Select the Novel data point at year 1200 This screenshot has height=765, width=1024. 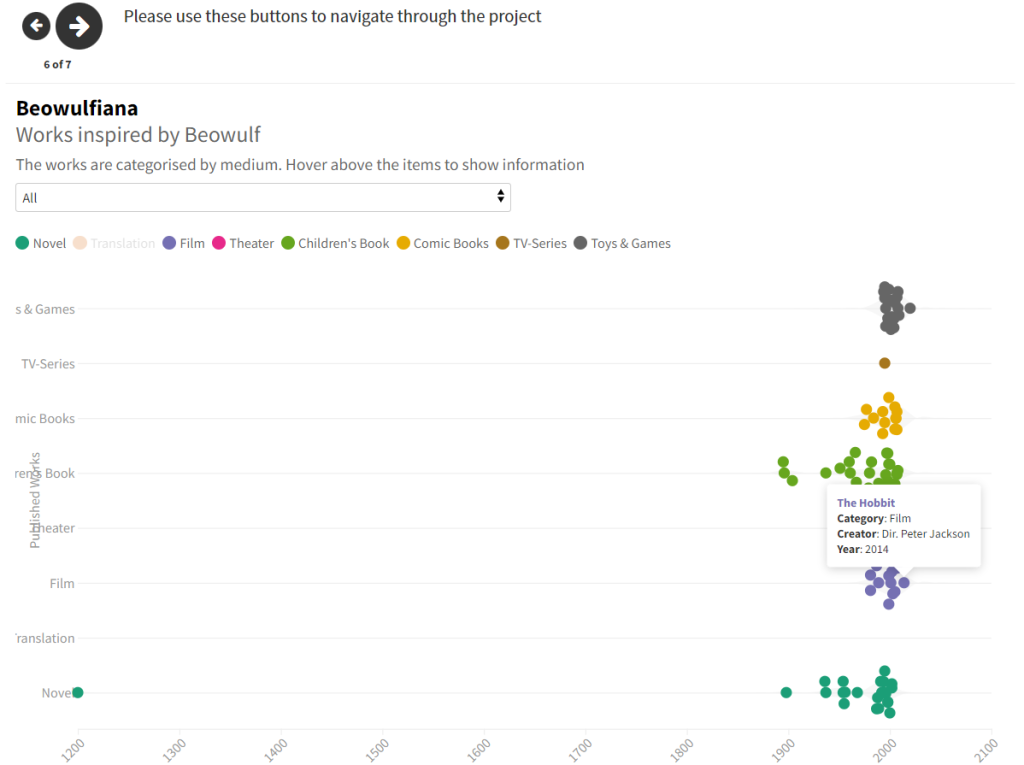(78, 692)
